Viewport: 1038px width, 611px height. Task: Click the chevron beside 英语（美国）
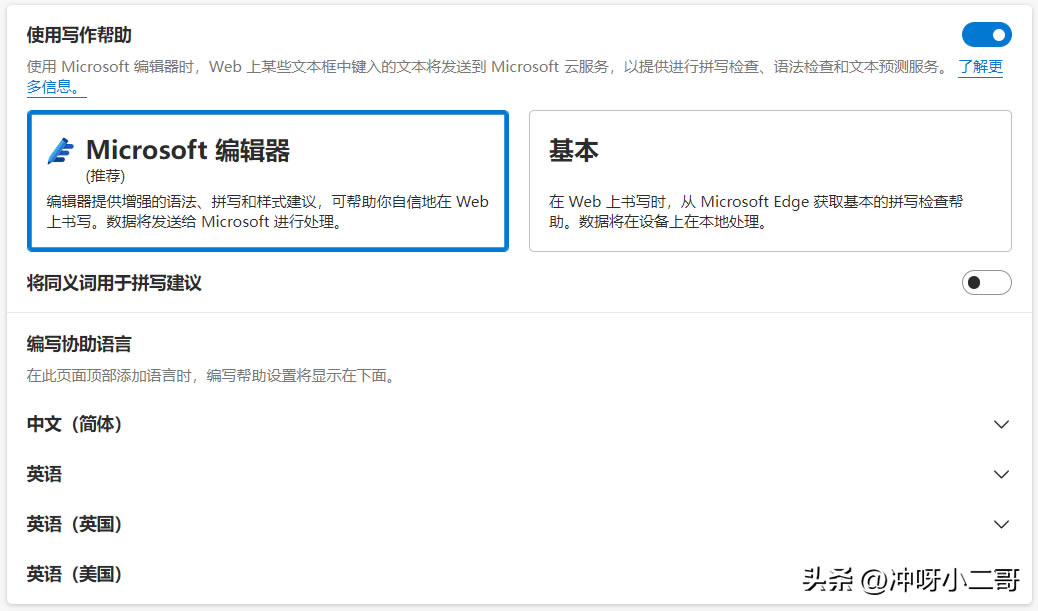click(x=1001, y=574)
